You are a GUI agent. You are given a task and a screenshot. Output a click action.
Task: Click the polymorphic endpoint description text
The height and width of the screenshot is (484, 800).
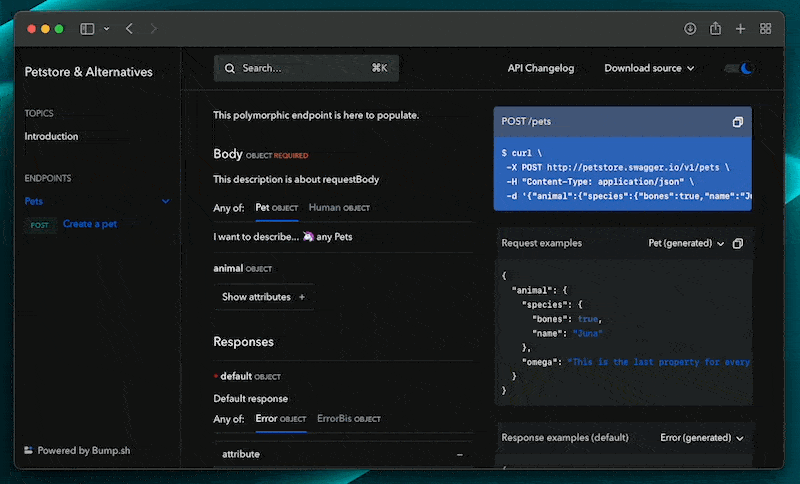(316, 115)
